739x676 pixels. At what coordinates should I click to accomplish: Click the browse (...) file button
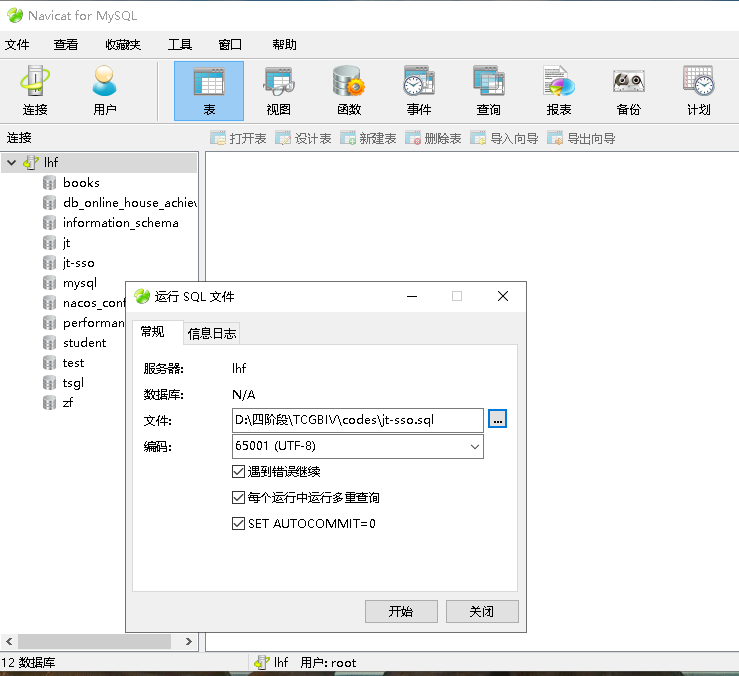click(x=497, y=419)
